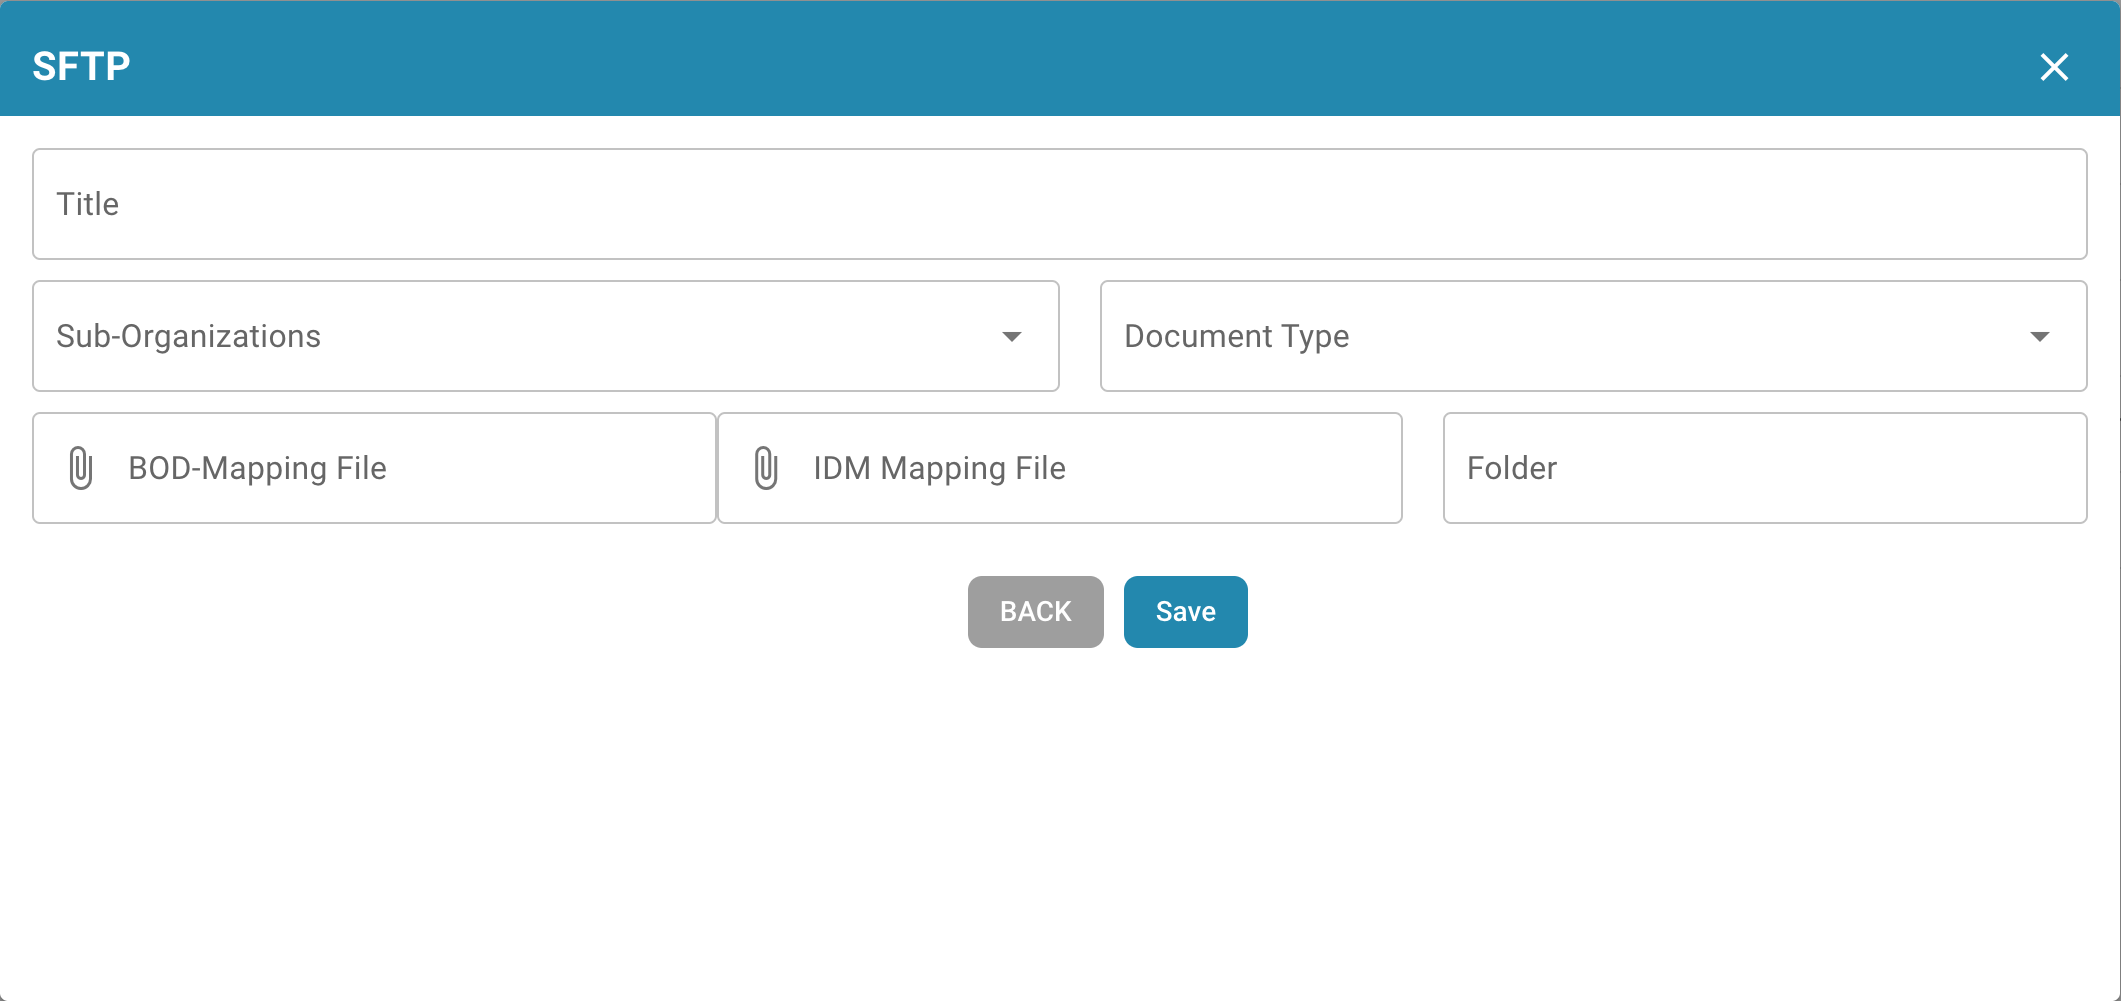2121x1001 pixels.
Task: Focus the Title input field
Action: pyautogui.click(x=1060, y=204)
